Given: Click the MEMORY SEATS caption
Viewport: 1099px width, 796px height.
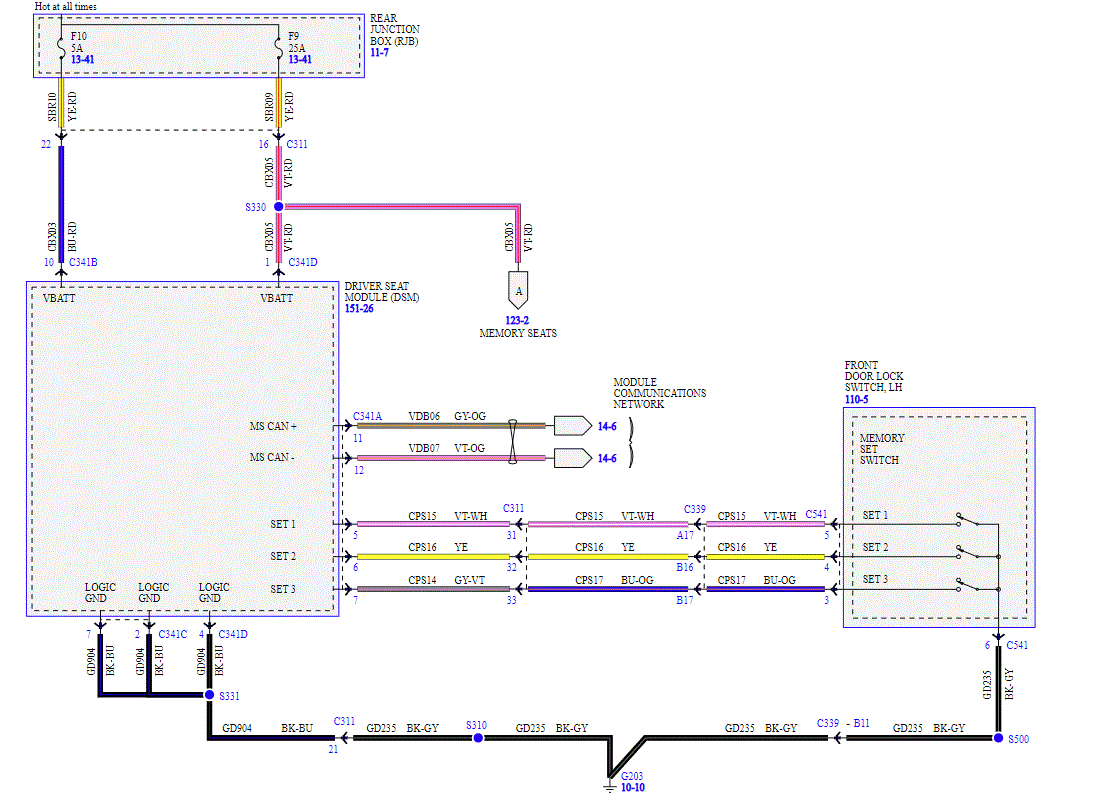Looking at the screenshot, I should [518, 334].
